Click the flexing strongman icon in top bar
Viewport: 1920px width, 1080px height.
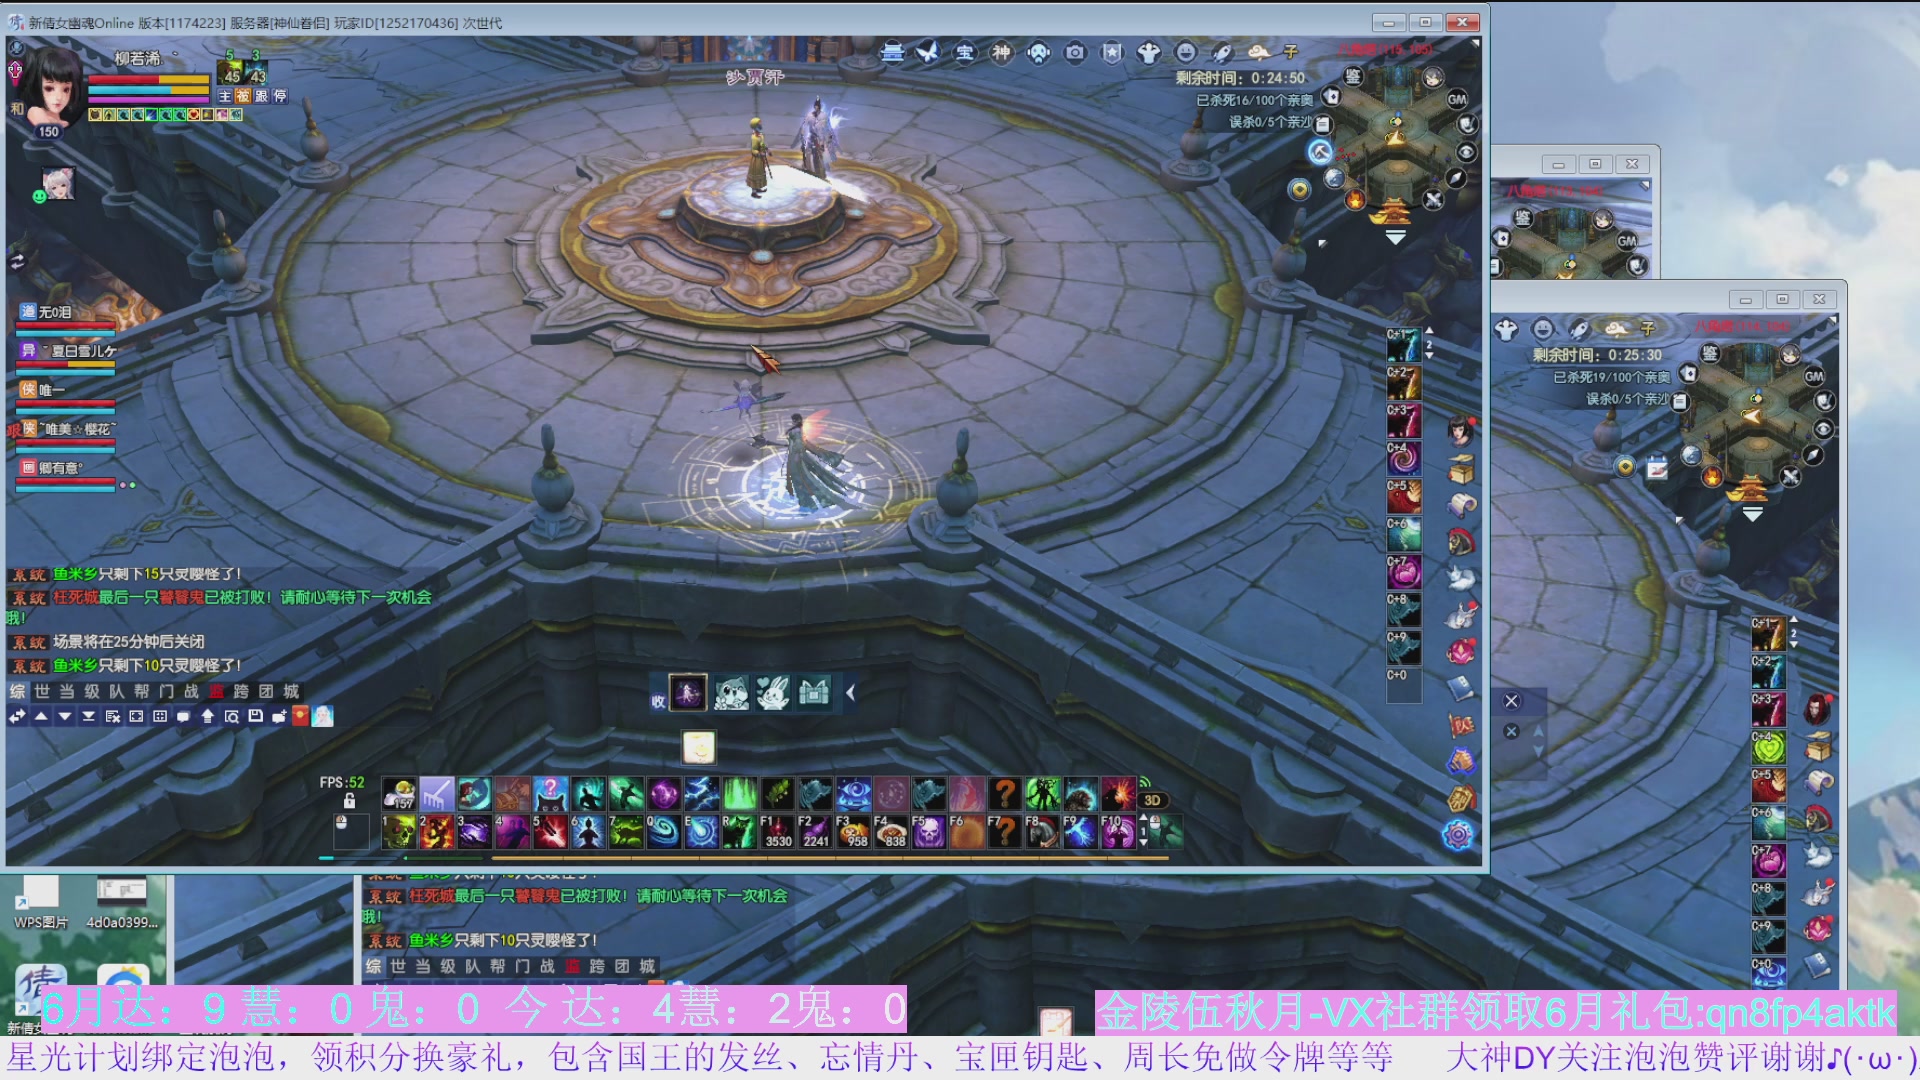[x=1149, y=52]
